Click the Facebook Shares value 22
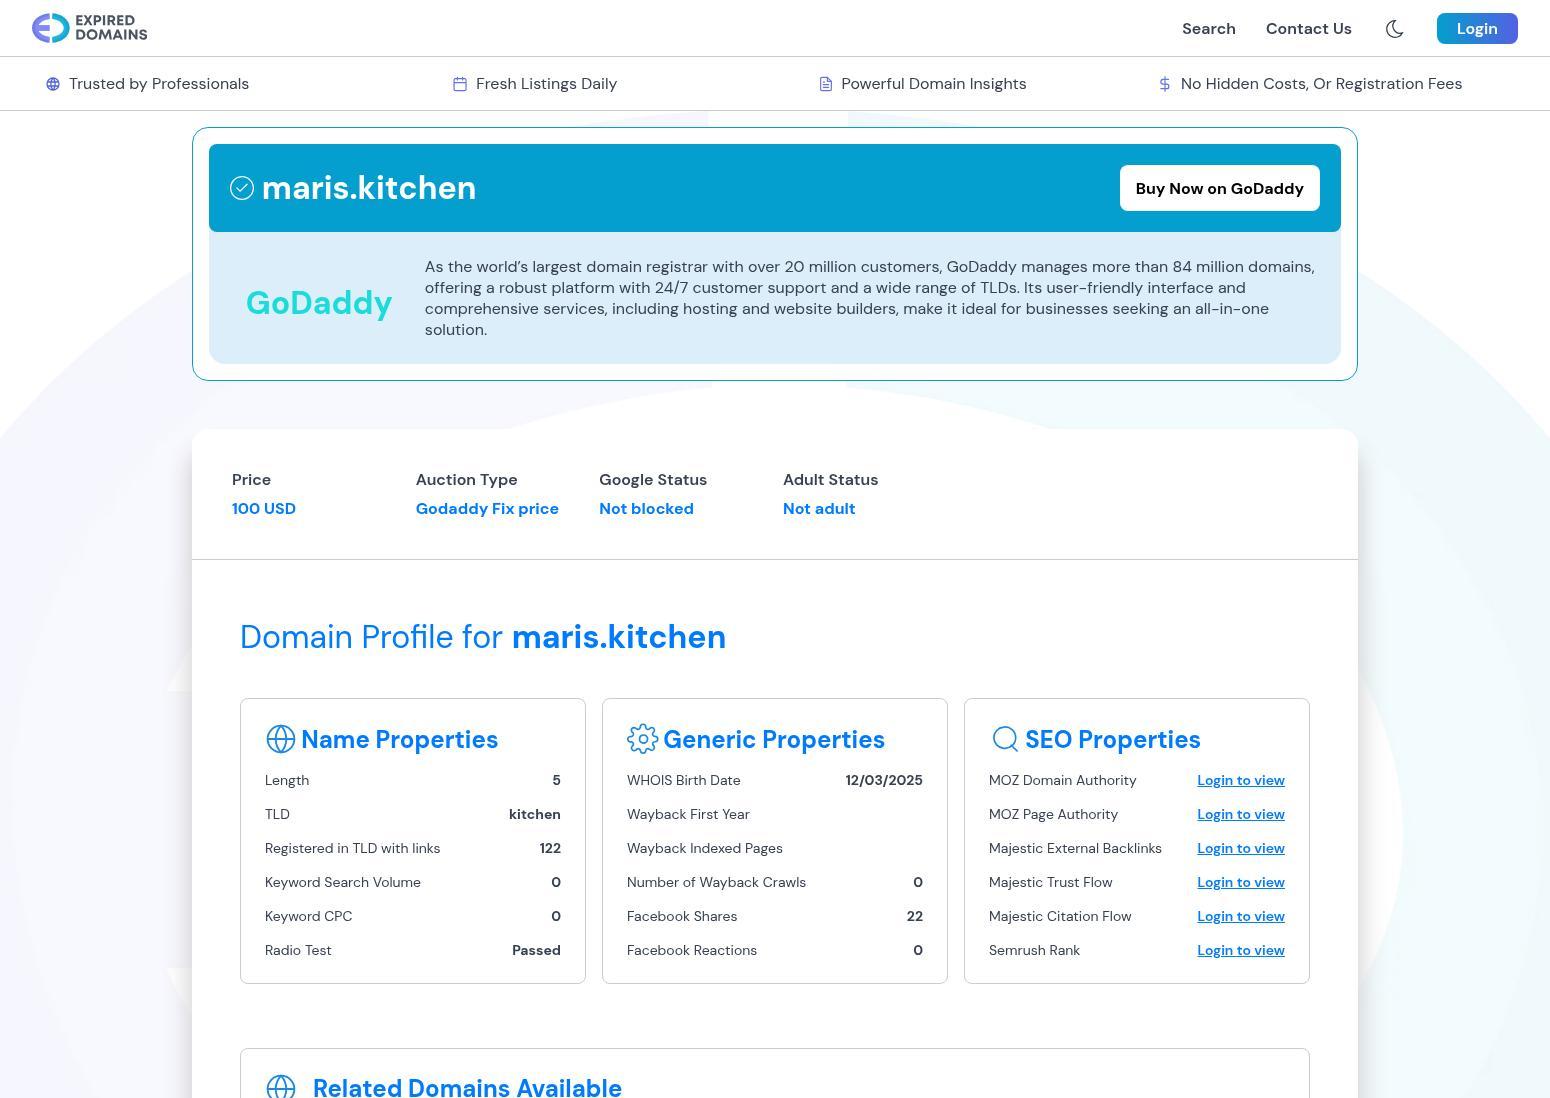 (x=915, y=916)
